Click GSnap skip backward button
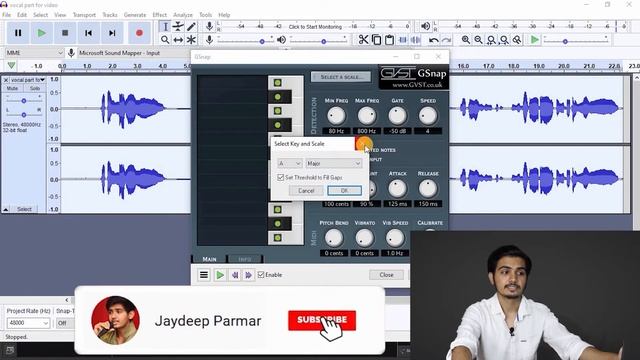Image resolution: width=640 pixels, height=360 pixels. (235, 275)
